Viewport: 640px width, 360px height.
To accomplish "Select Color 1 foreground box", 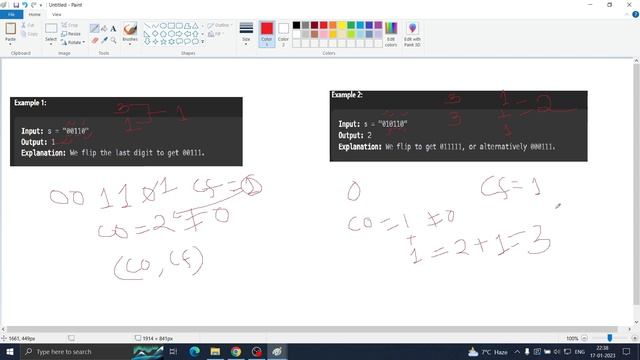I will click(267, 34).
